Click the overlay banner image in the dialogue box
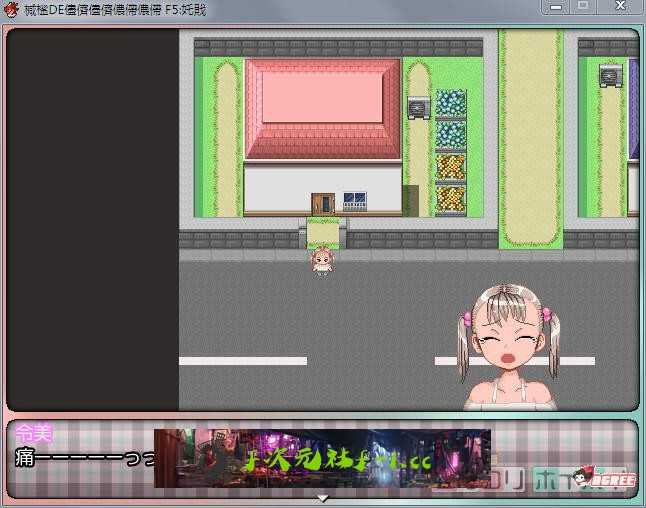The height and width of the screenshot is (508, 646). [x=322, y=459]
